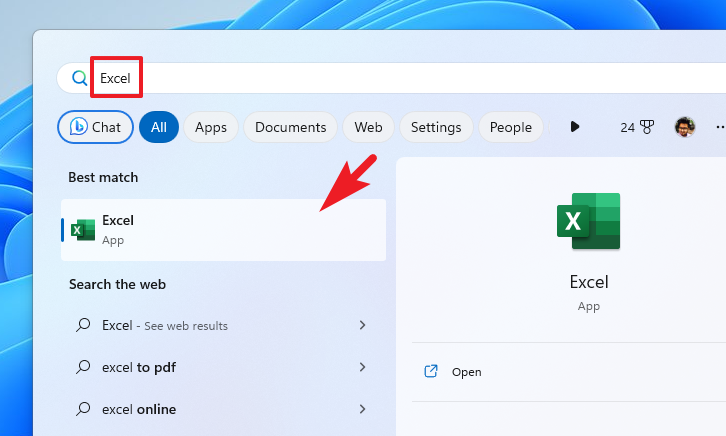This screenshot has height=436, width=726.
Task: Expand chevron for 'excel to pdf'
Action: point(363,367)
